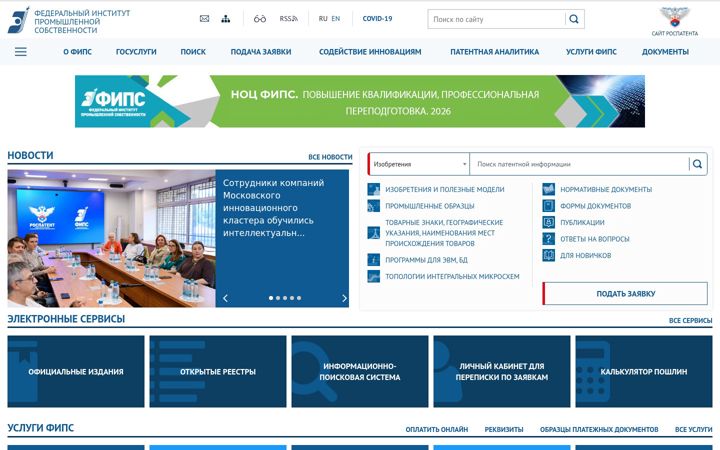Open Личный кабинет для переписки tile
Viewport: 720px width, 450px height.
click(x=502, y=371)
